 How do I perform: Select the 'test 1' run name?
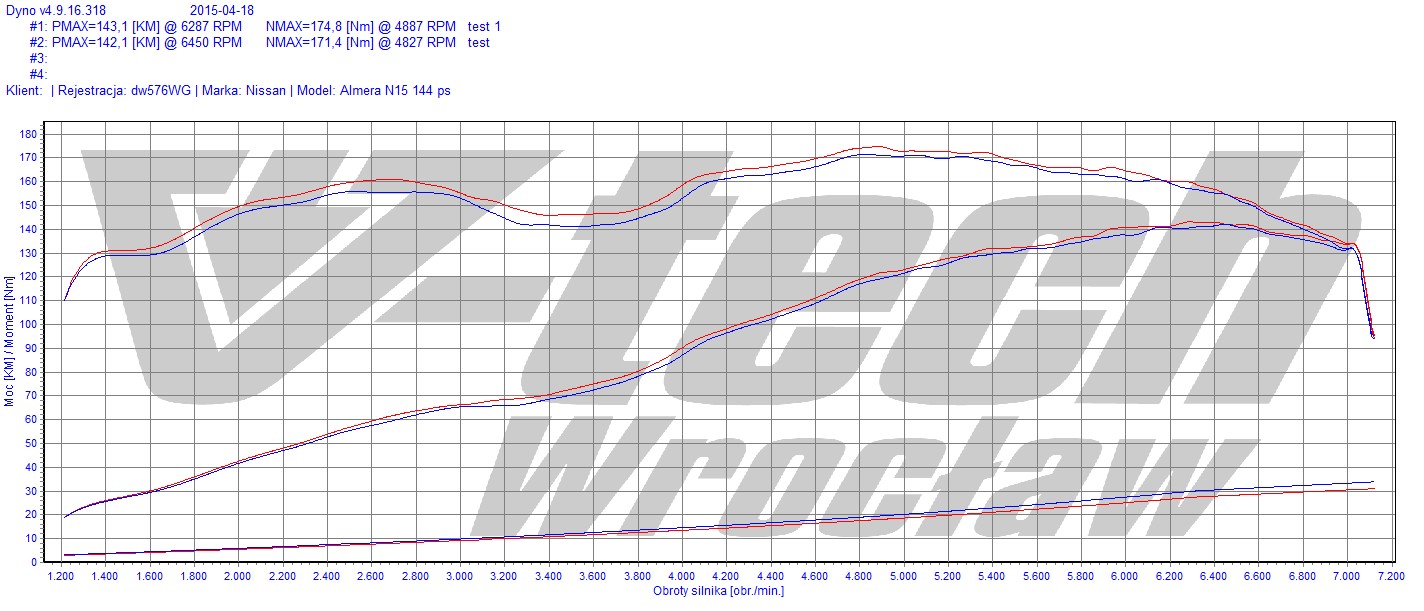(485, 26)
